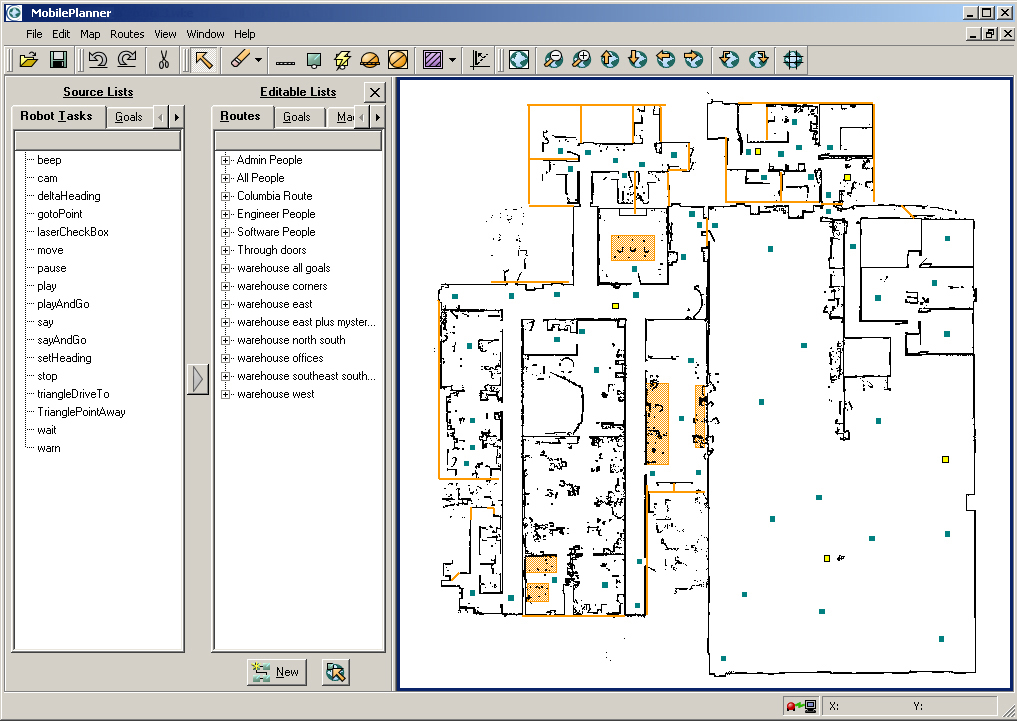Pan the map up with up-arrow globe
Screen dimensions: 1017x721
click(x=610, y=60)
